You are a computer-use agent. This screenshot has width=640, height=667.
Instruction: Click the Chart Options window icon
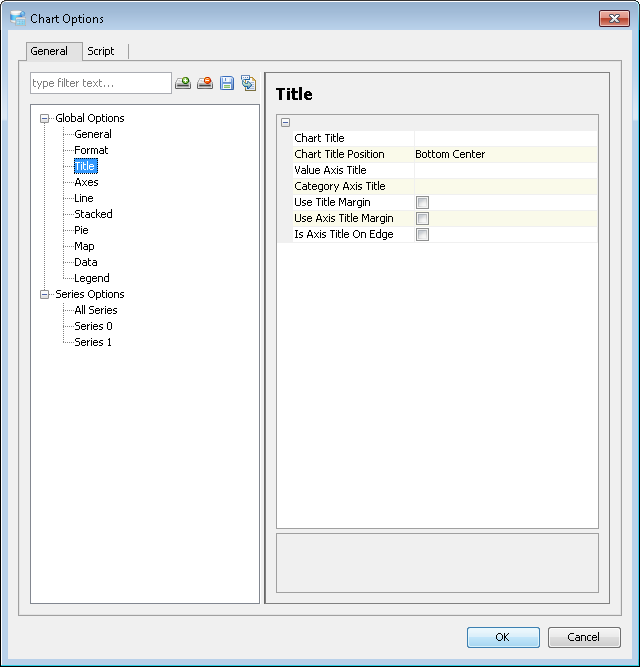[x=18, y=18]
